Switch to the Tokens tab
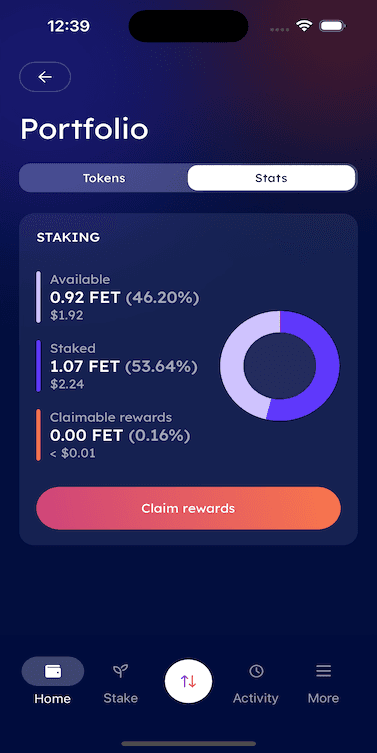This screenshot has width=377, height=753. pyautogui.click(x=104, y=178)
